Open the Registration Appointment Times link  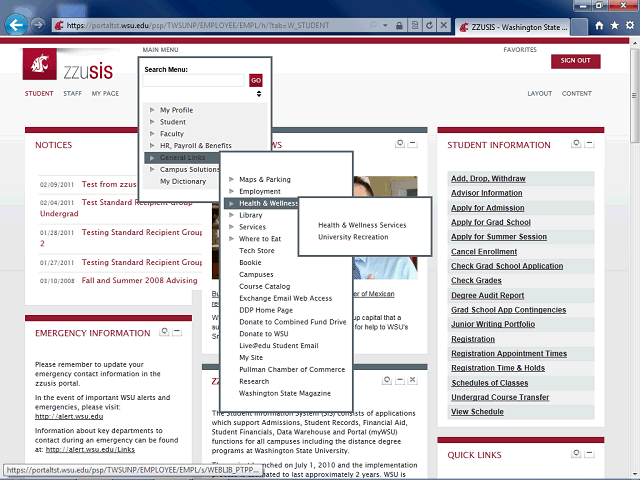click(x=509, y=353)
